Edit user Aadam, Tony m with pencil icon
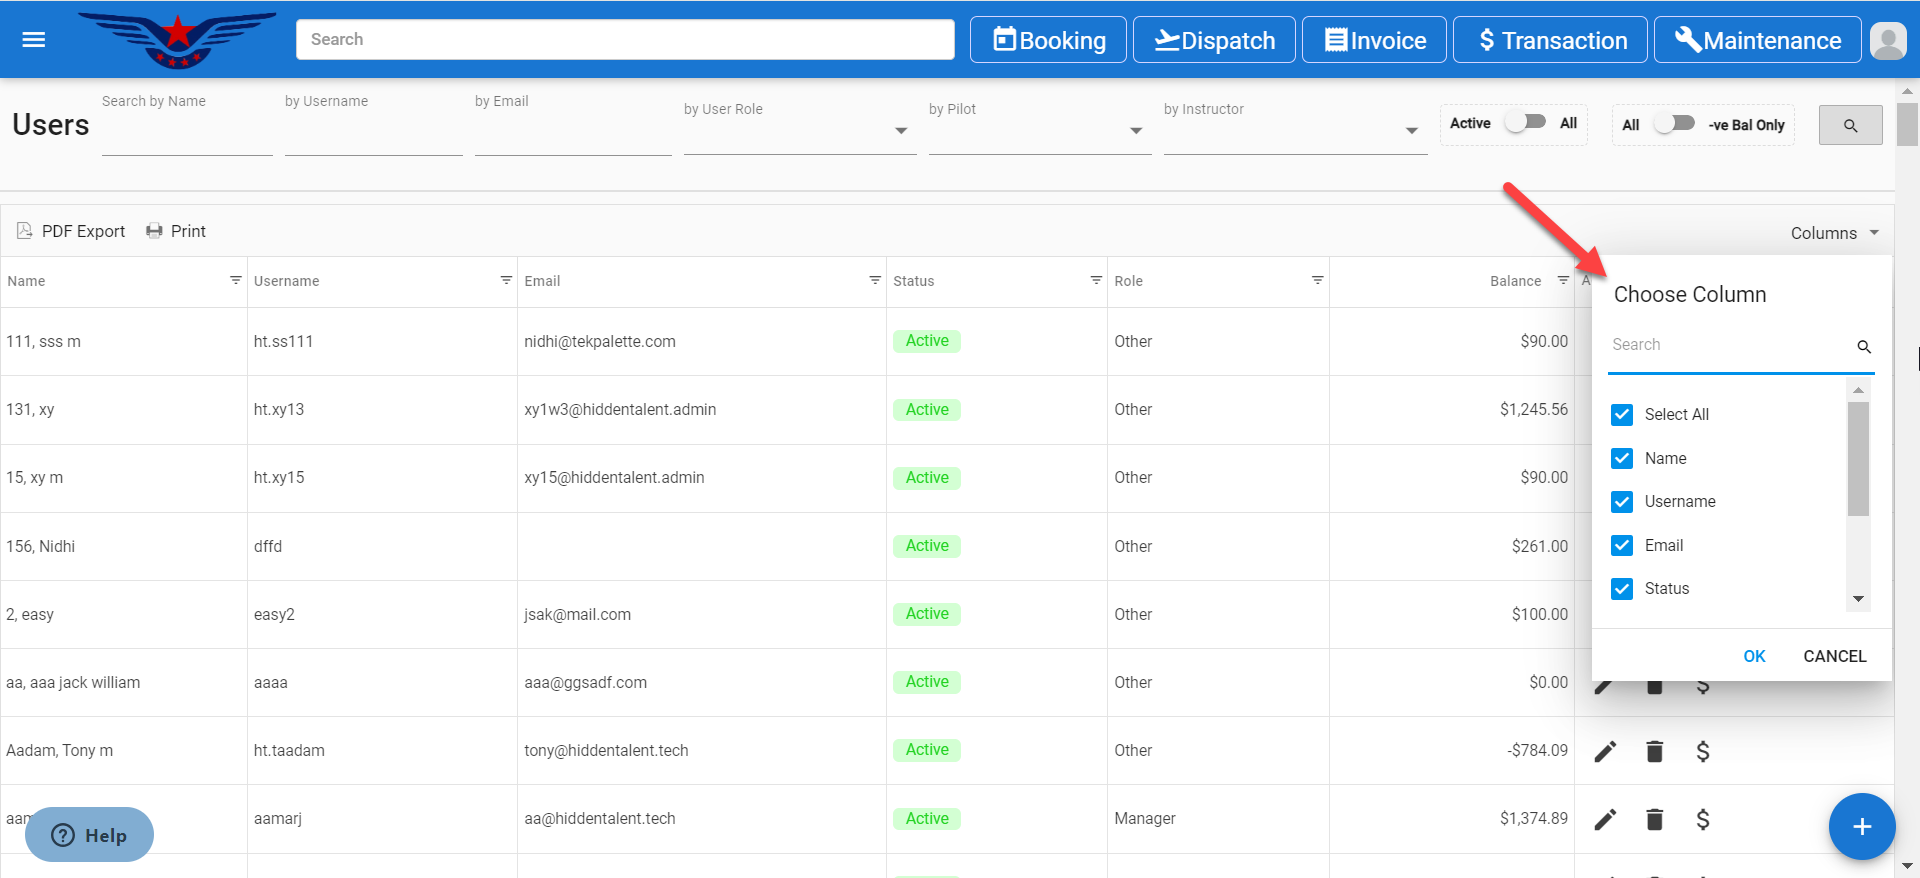Image resolution: width=1920 pixels, height=878 pixels. tap(1605, 752)
